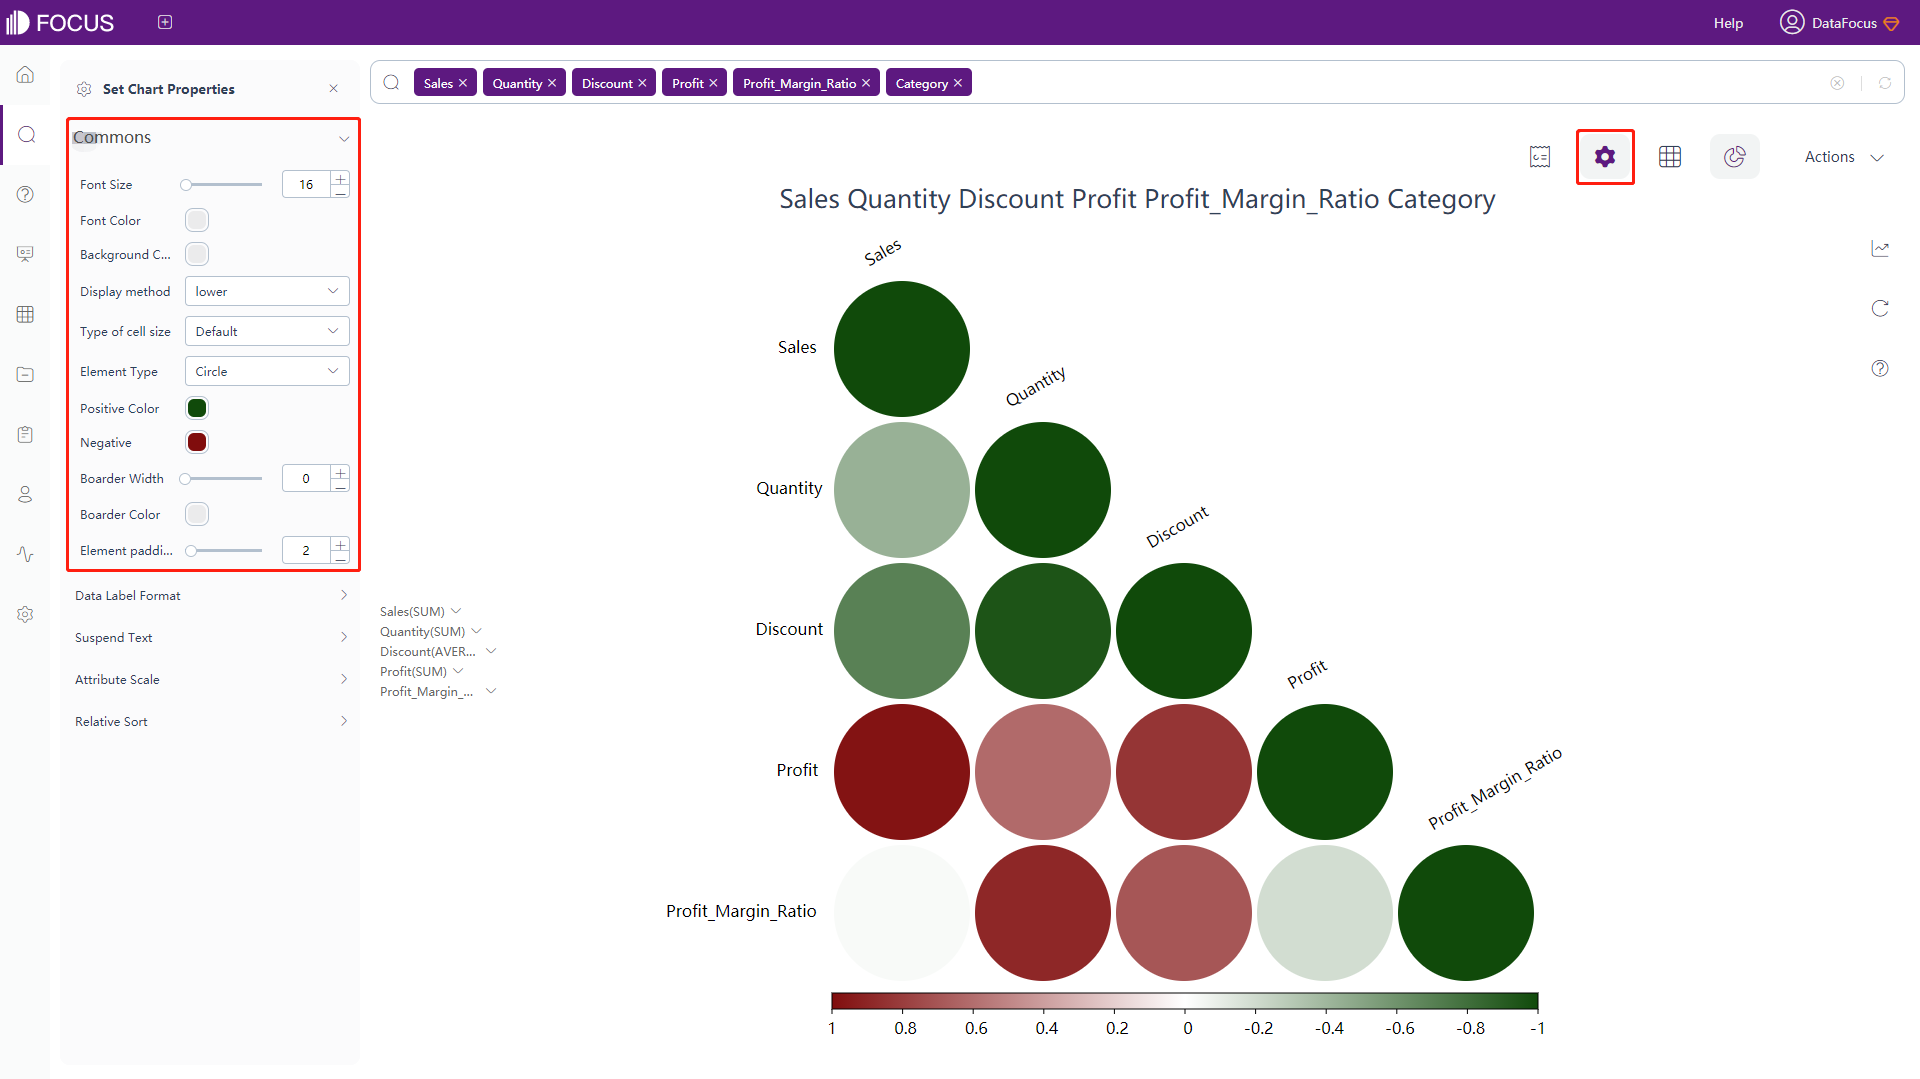
Task: Collapse the Commons section
Action: 344,138
